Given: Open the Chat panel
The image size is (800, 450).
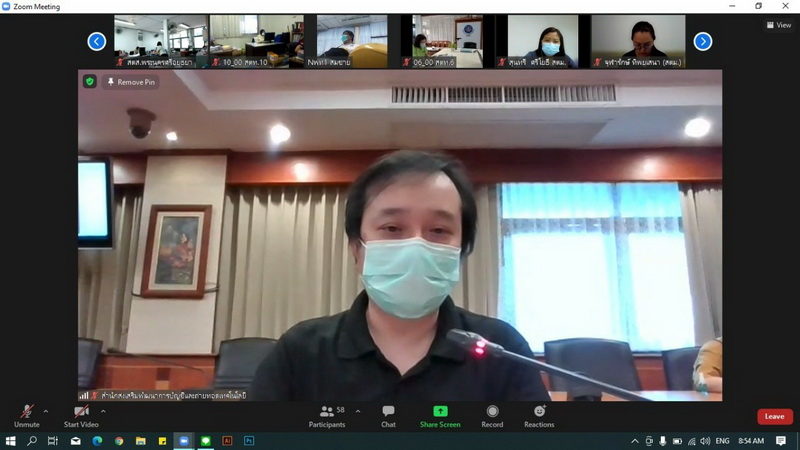Looking at the screenshot, I should [388, 416].
